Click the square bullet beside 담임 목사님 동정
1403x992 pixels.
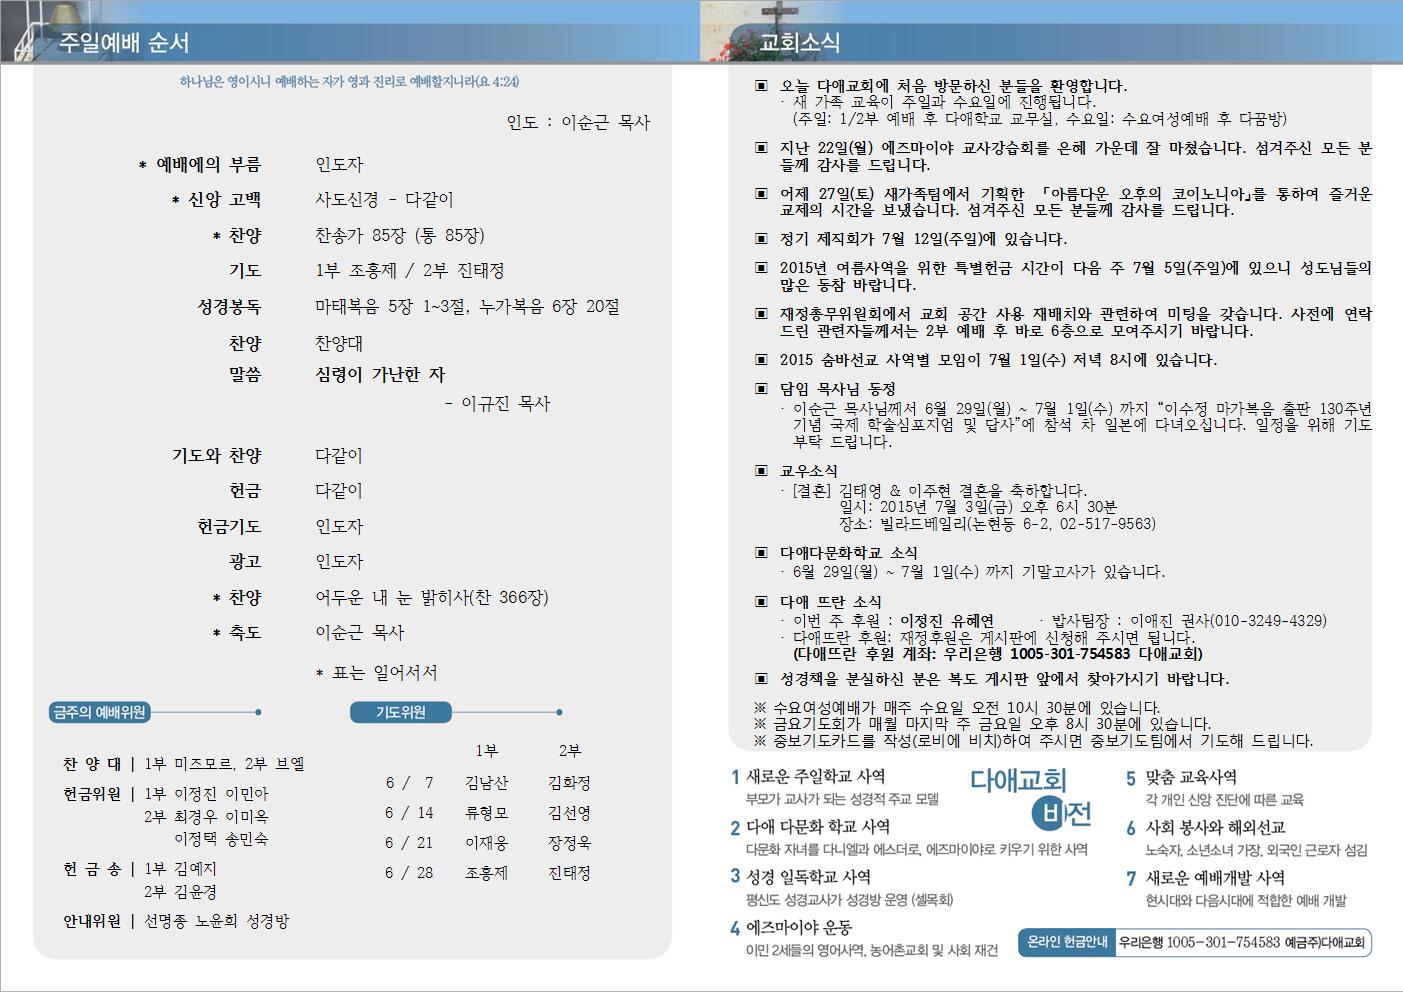762,389
